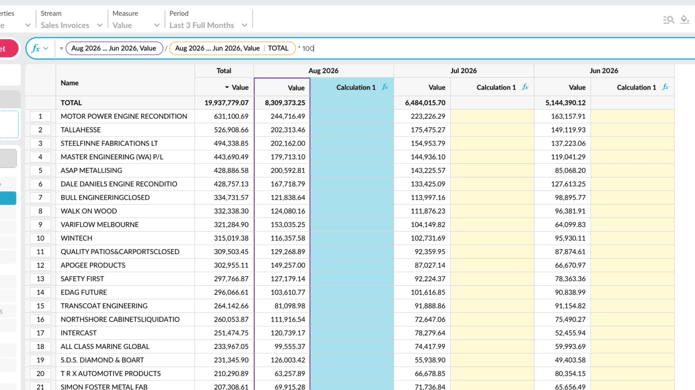Select row QUALITY PATIOS&CARPORTSCLOSED

pyautogui.click(x=120, y=252)
